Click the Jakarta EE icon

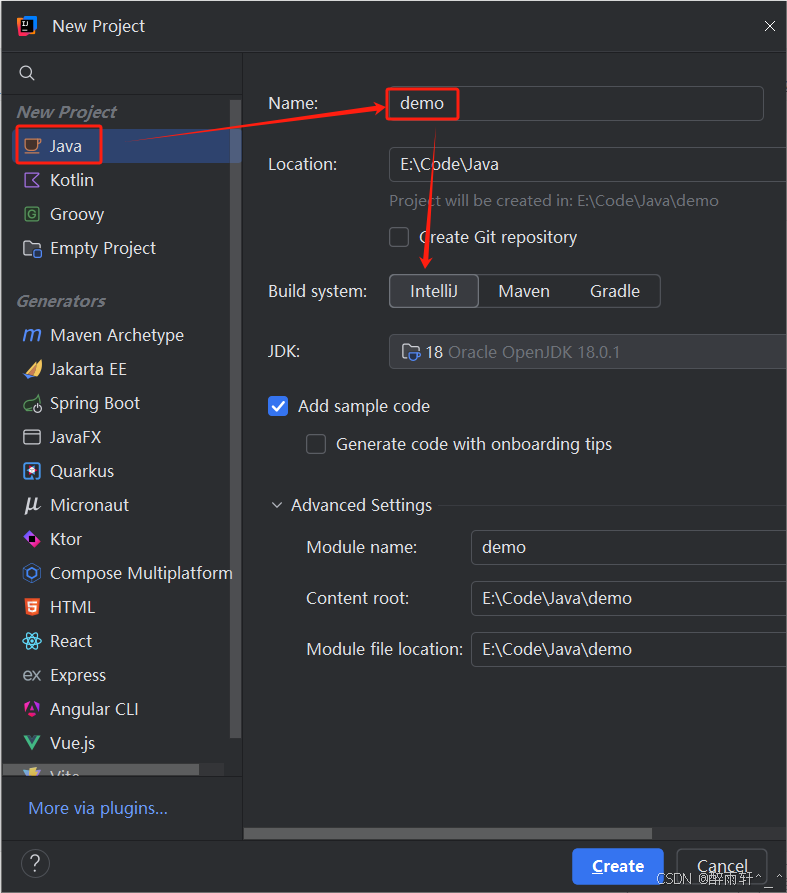pyautogui.click(x=32, y=369)
